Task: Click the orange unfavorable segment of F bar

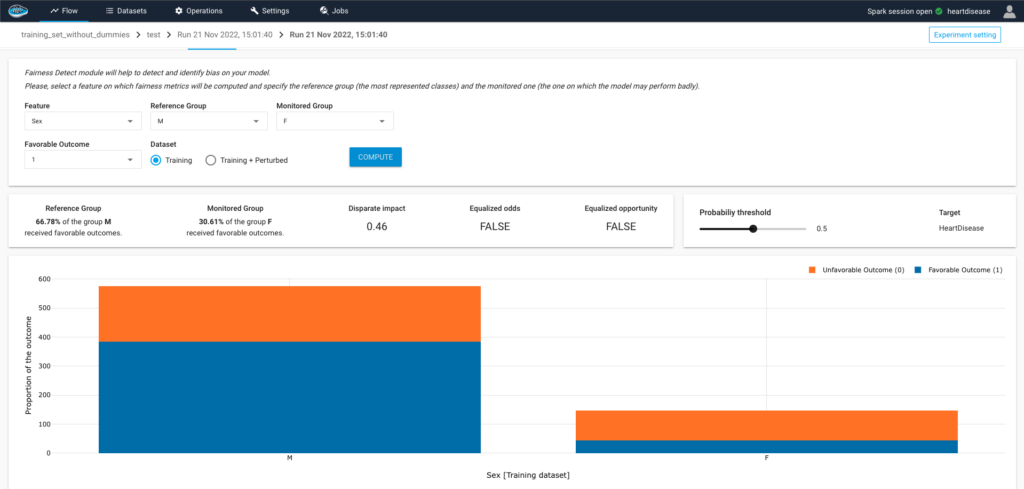Action: (766, 425)
